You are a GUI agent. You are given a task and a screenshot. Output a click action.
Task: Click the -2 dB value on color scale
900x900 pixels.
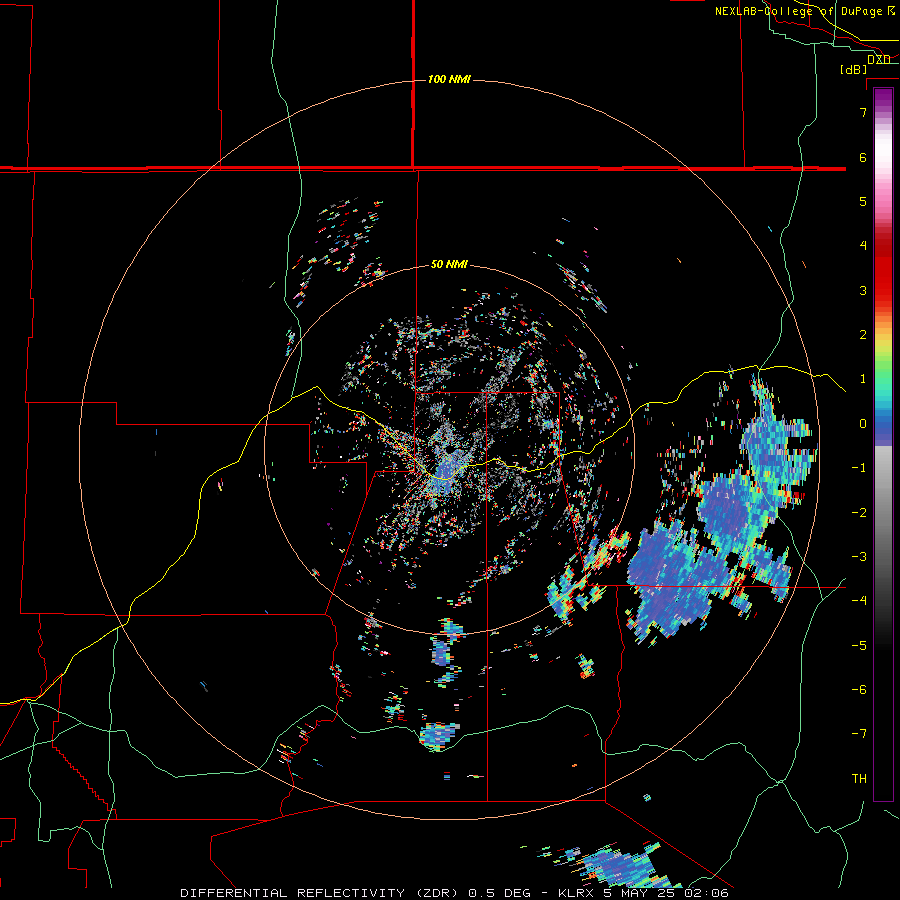pyautogui.click(x=859, y=513)
